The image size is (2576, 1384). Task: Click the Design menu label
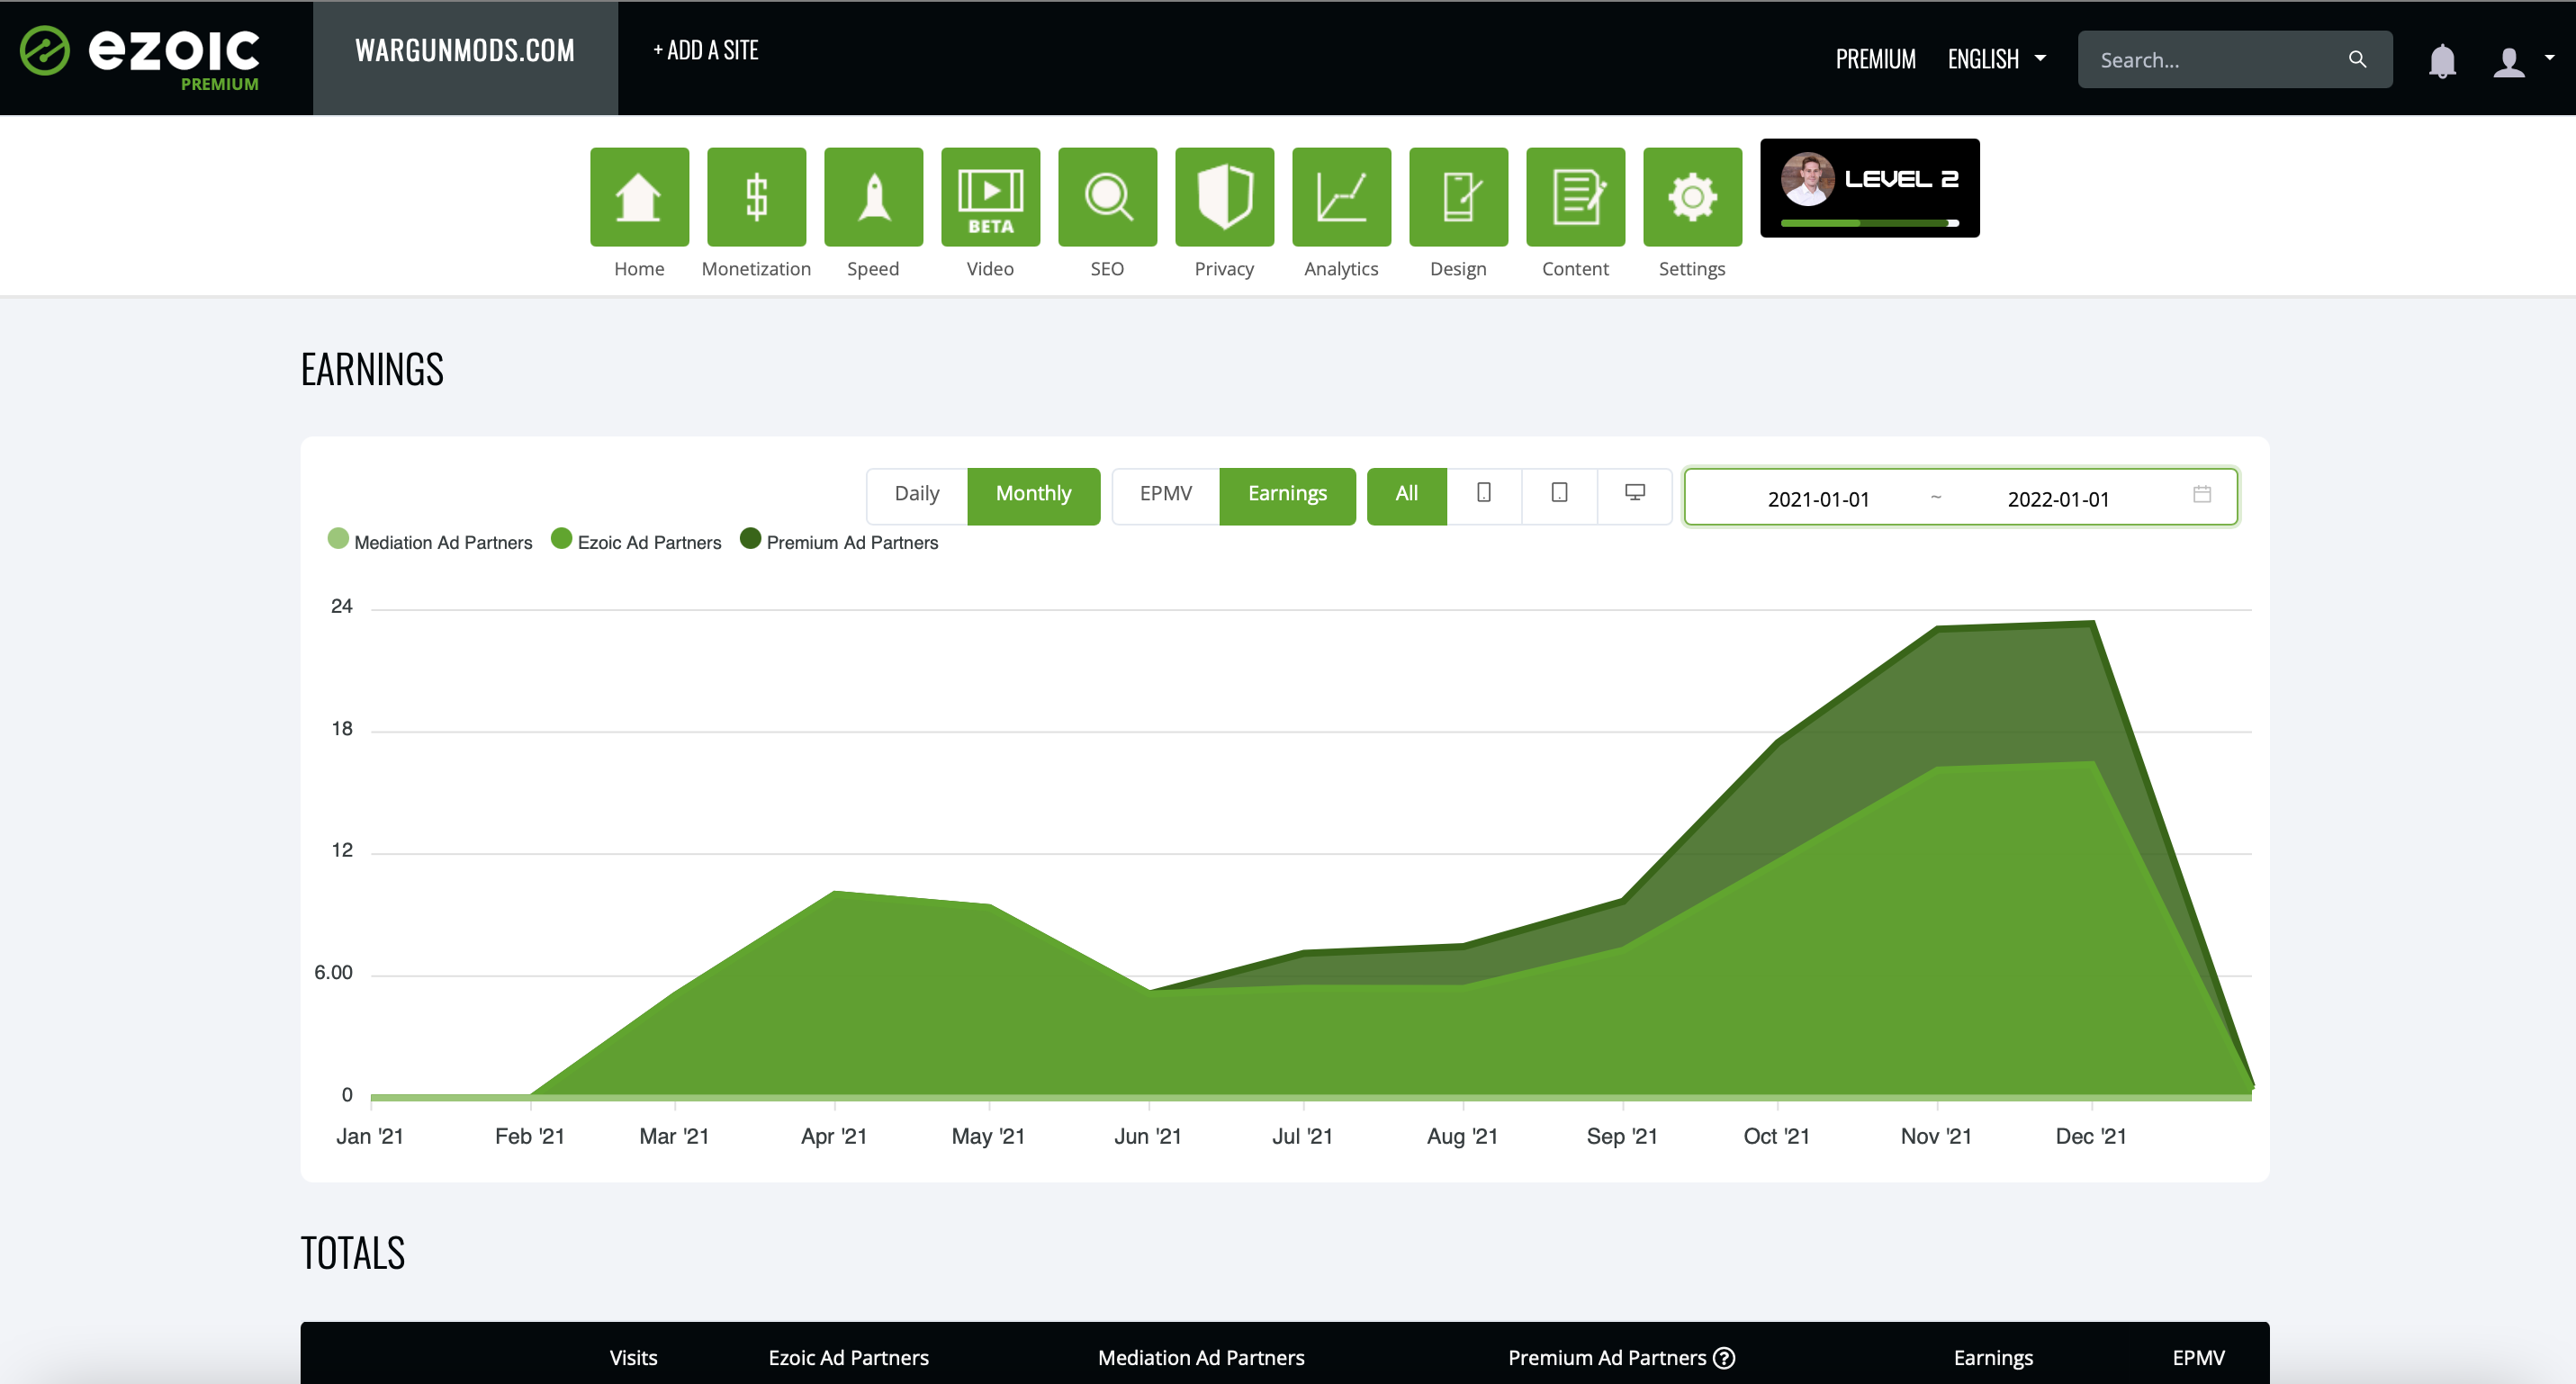1458,268
